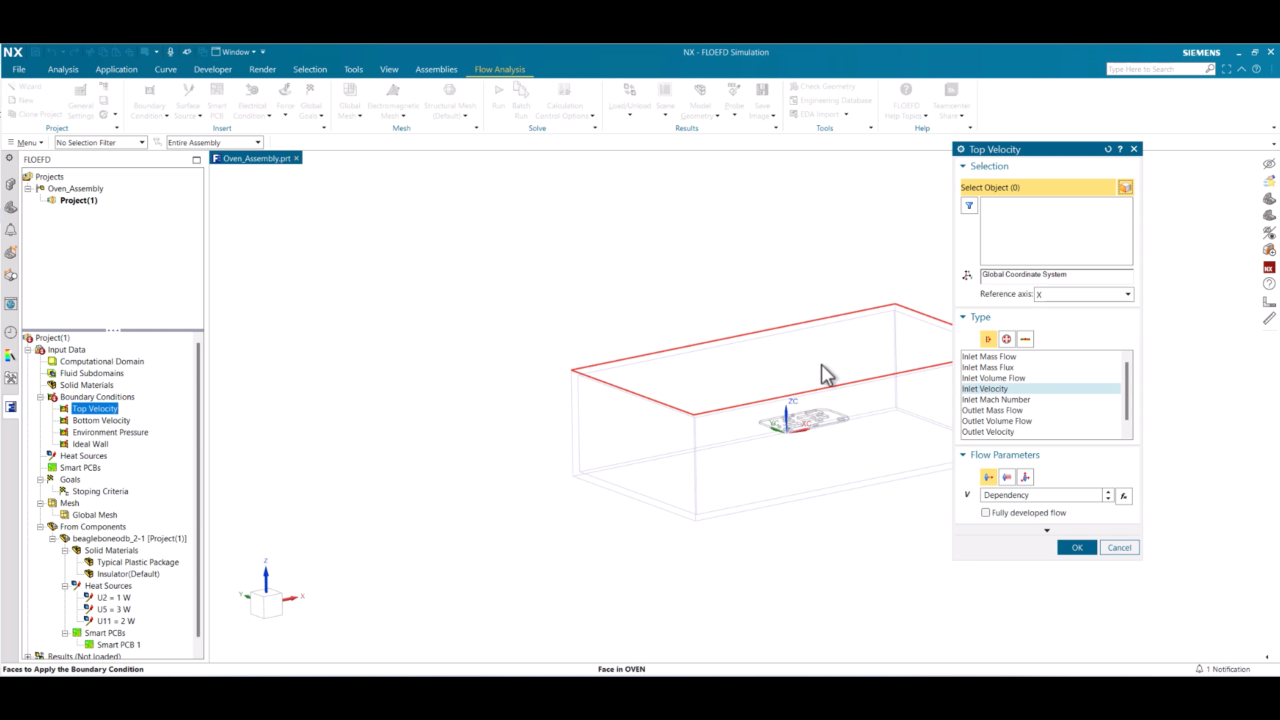Choose the swirl flow direction icon
This screenshot has width=1280, height=720.
[1025, 477]
